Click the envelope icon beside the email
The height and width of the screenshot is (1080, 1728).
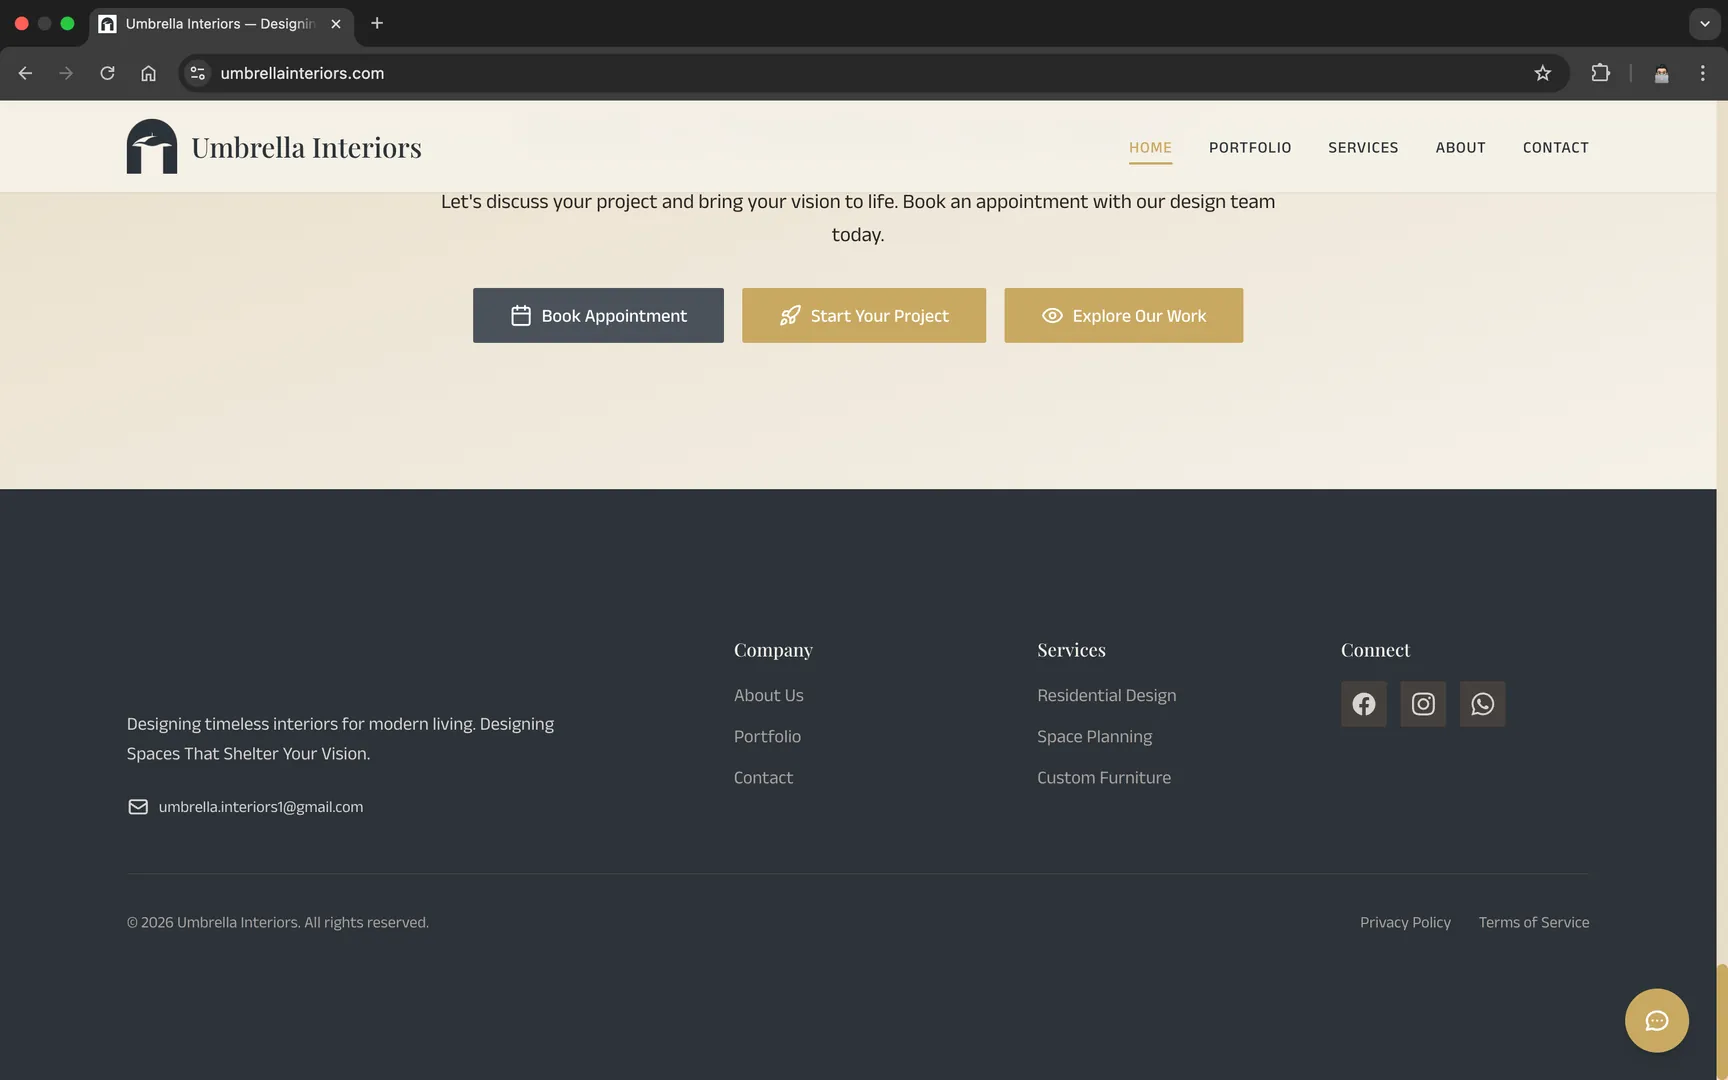click(138, 806)
